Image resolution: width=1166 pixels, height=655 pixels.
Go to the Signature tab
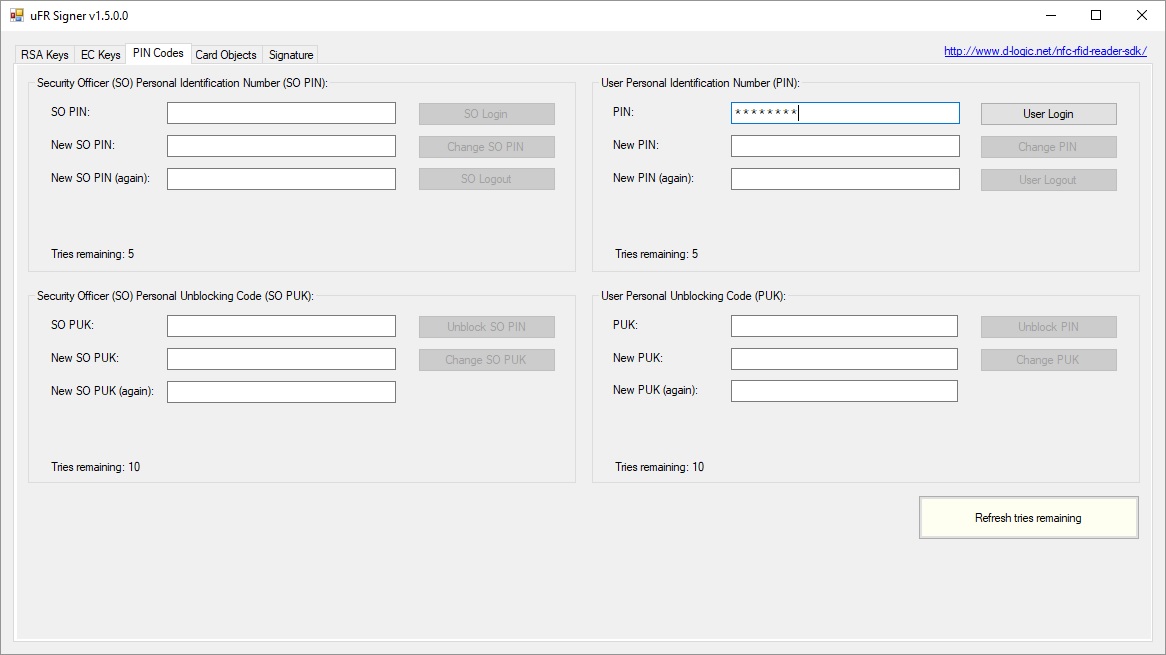[x=291, y=55]
